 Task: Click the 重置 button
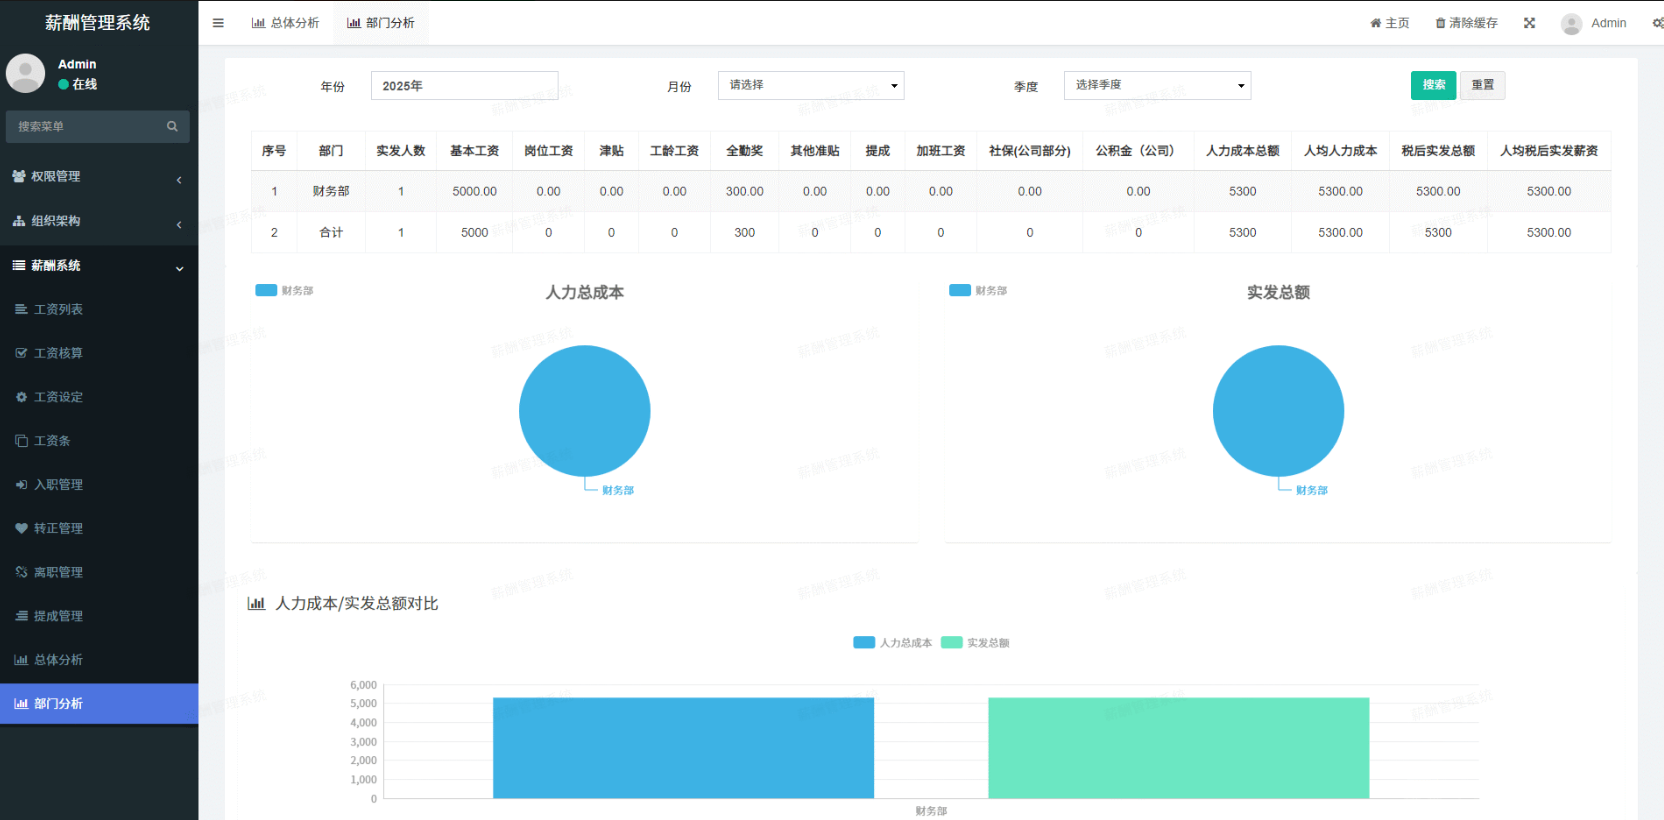[x=1482, y=85]
